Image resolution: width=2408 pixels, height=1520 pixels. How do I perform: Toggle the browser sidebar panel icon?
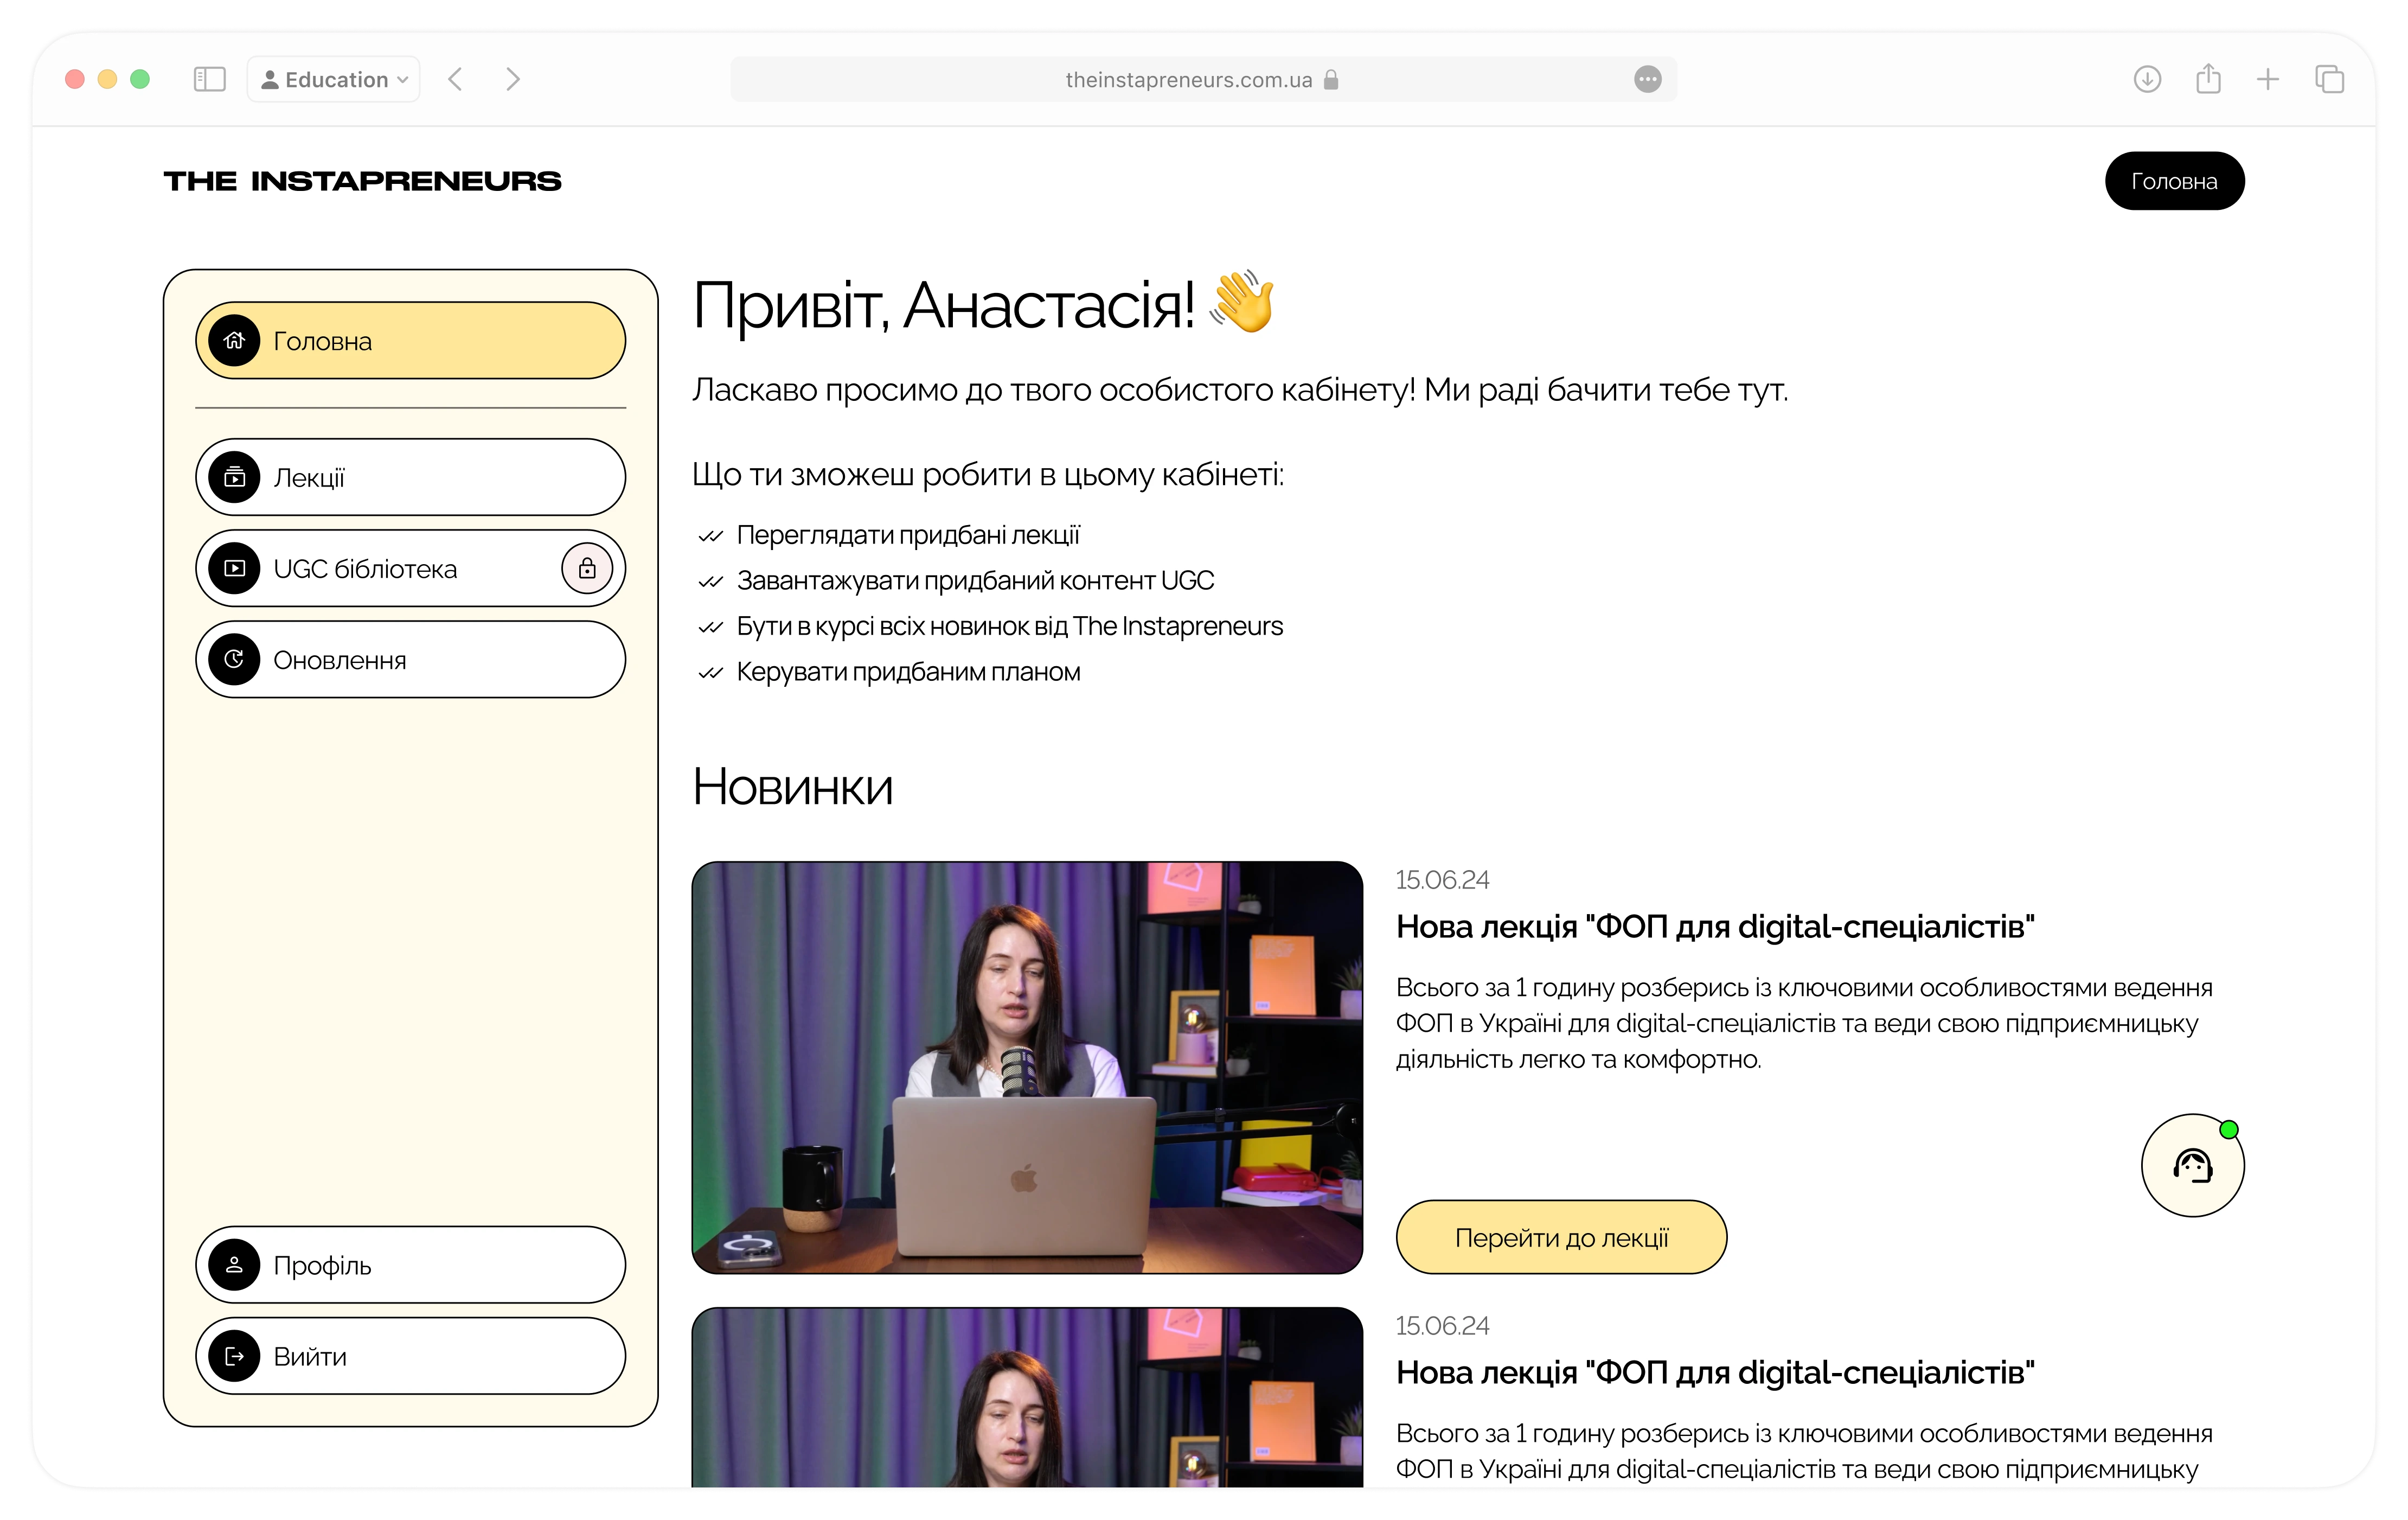209,79
